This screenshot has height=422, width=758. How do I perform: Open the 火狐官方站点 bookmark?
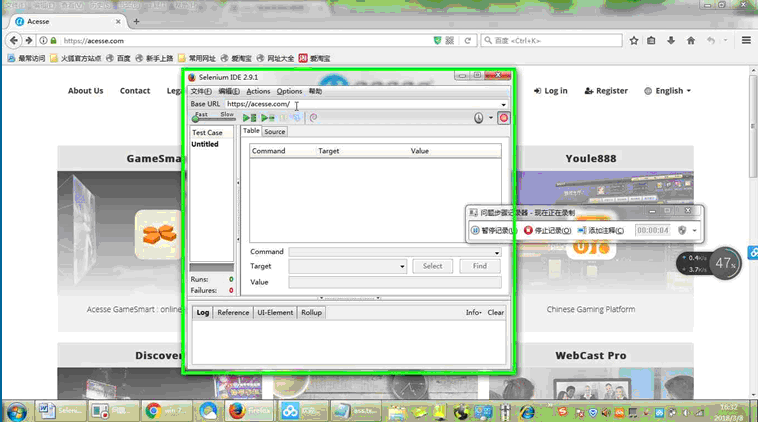(x=75, y=58)
